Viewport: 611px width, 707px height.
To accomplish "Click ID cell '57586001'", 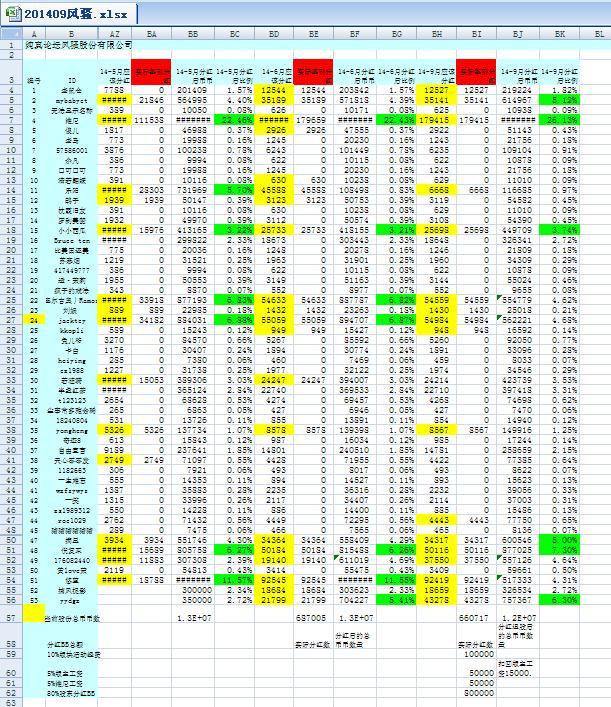I will click(x=71, y=150).
